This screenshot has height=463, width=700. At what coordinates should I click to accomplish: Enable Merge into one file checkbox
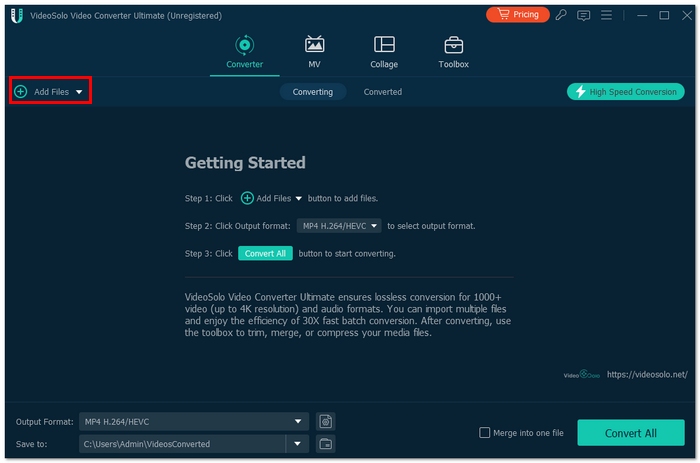(485, 433)
